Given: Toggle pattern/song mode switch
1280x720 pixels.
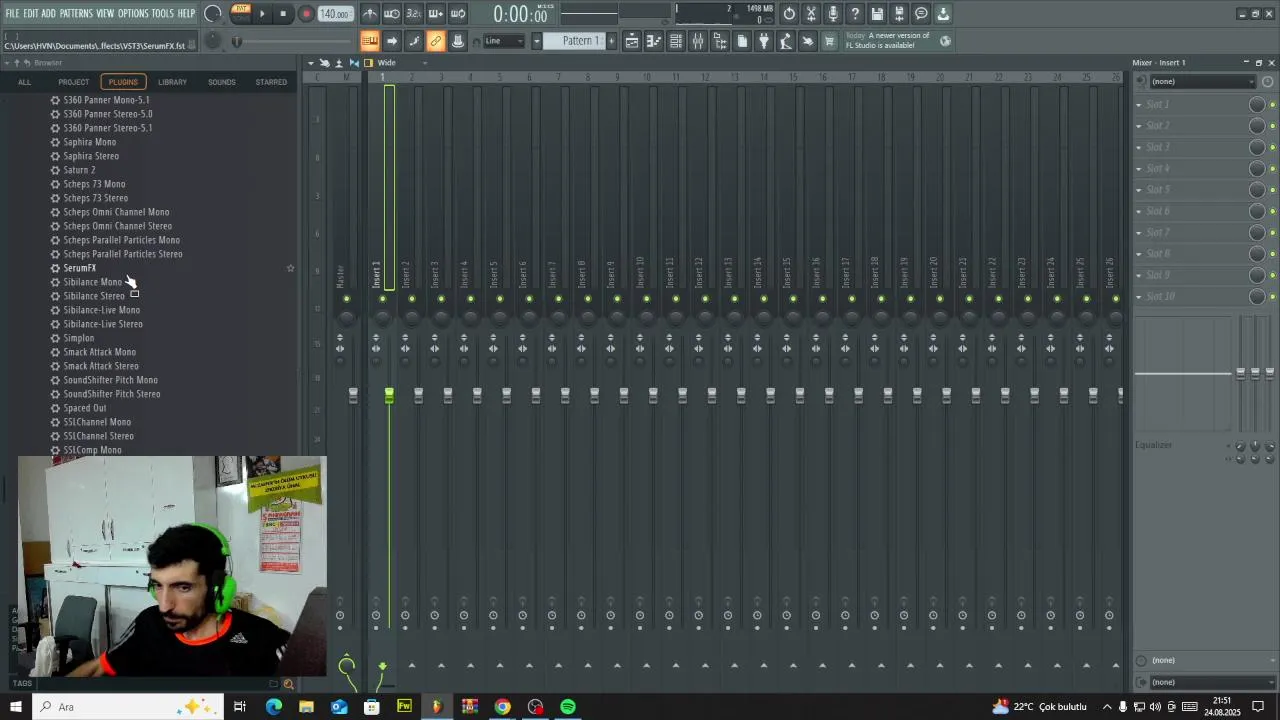Looking at the screenshot, I should [240, 14].
